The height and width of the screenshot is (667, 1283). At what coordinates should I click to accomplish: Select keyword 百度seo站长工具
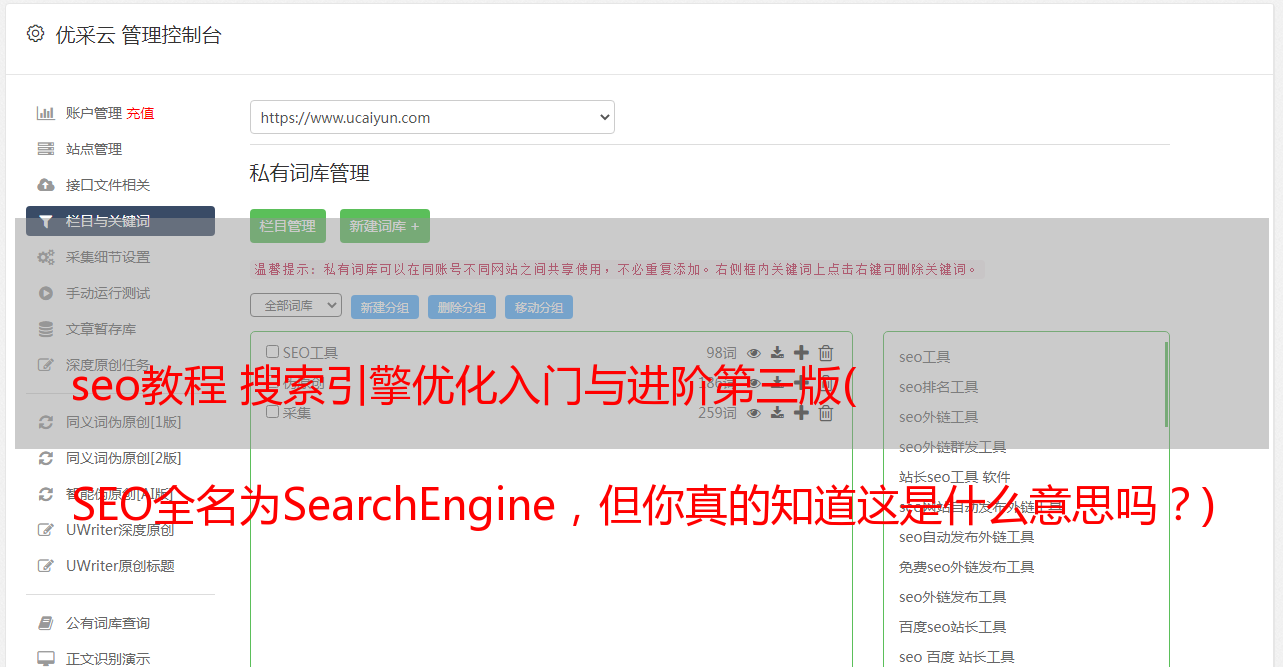point(953,627)
